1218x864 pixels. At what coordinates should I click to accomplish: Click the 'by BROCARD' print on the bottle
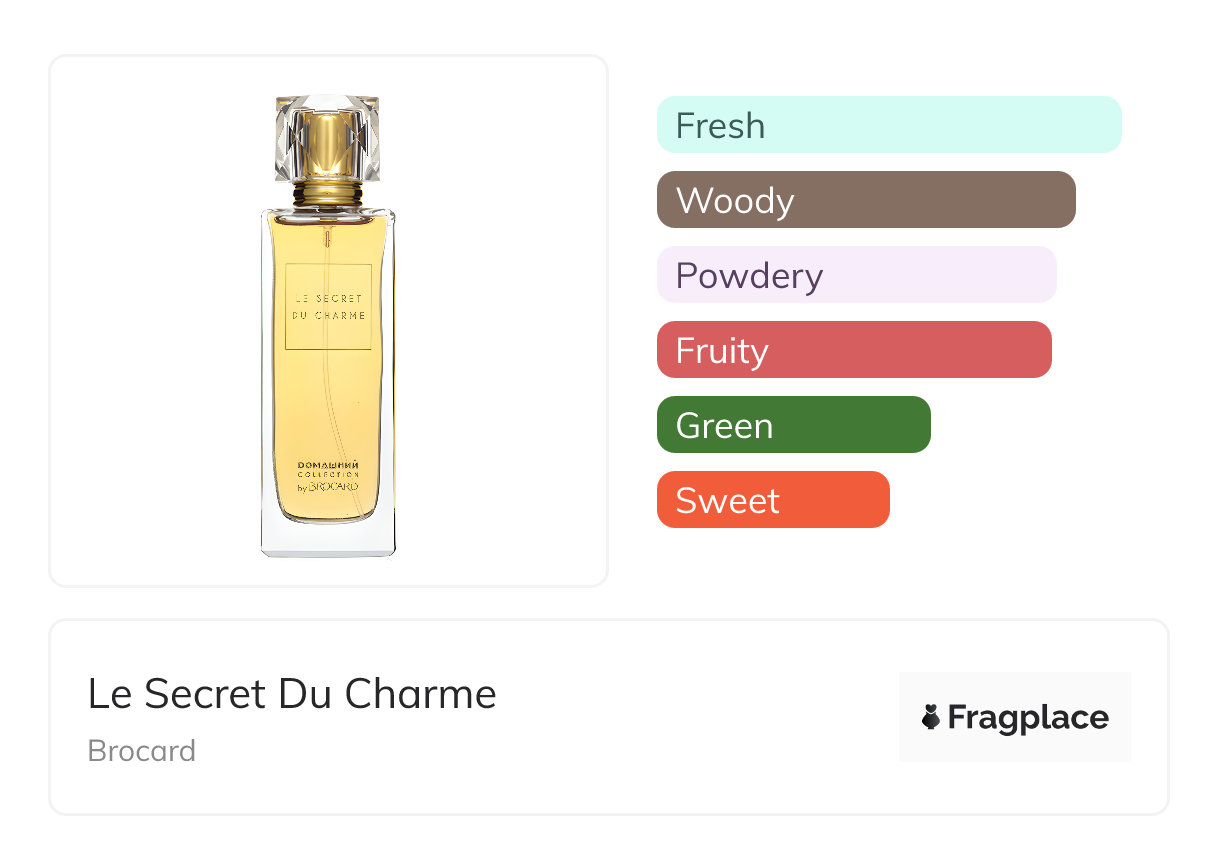(x=328, y=487)
